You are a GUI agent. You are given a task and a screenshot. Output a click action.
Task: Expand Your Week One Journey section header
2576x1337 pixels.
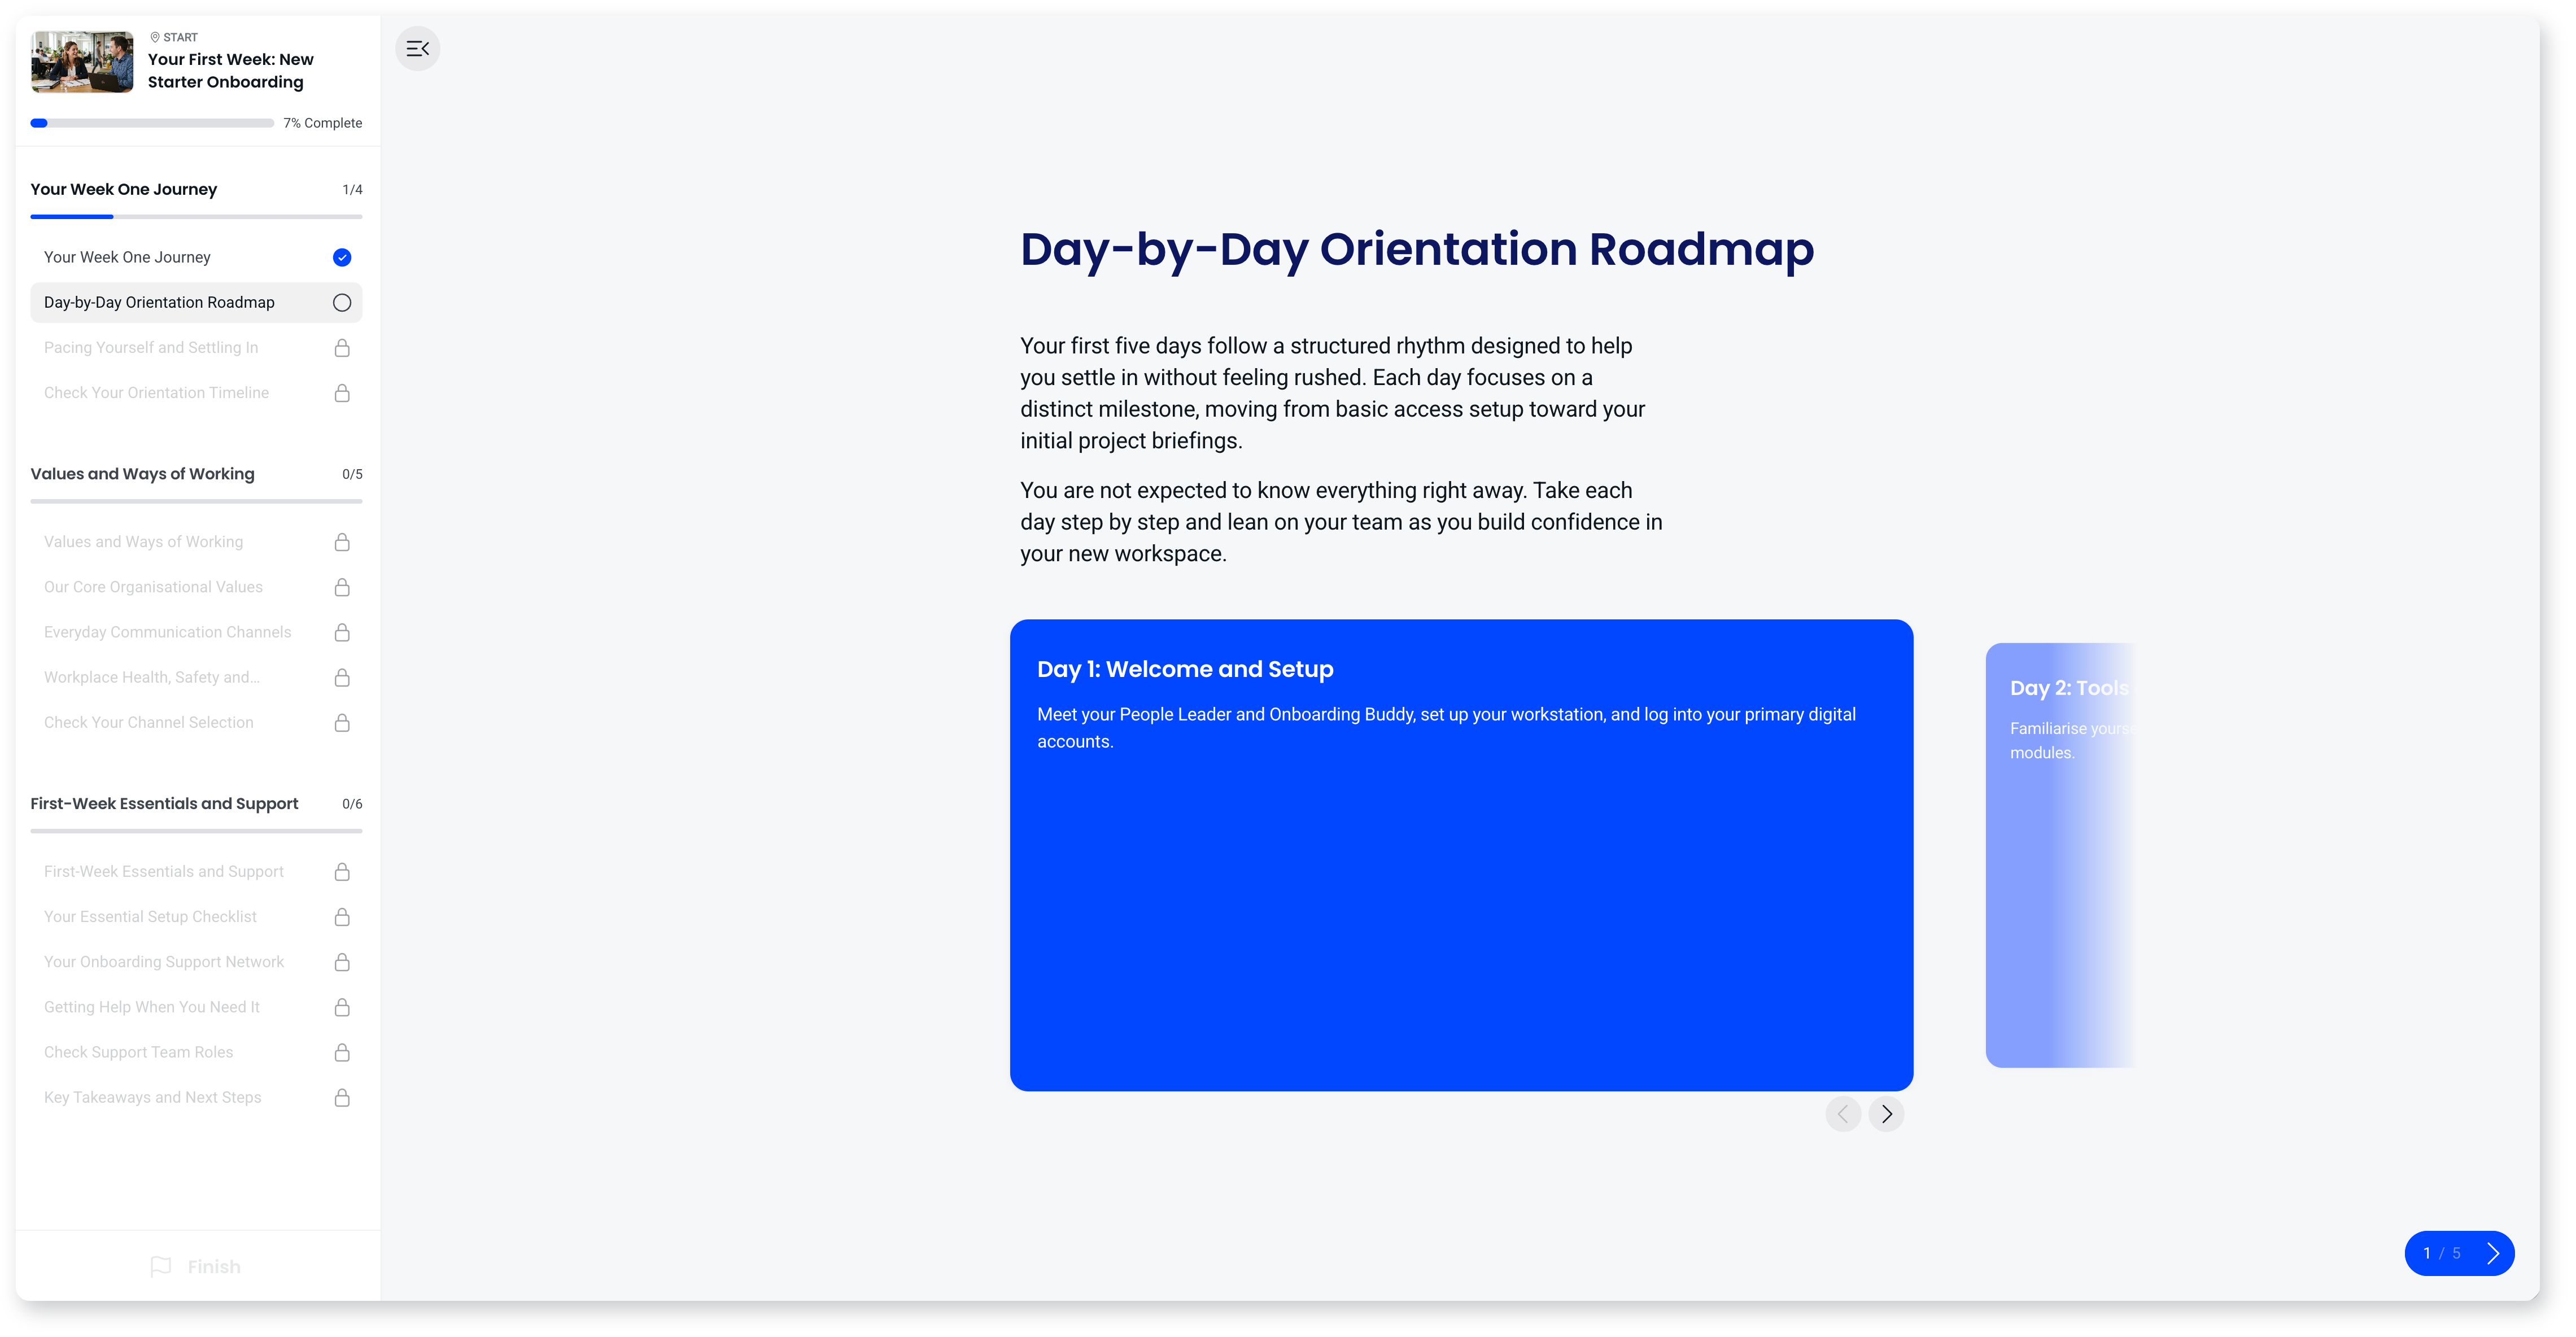point(196,189)
